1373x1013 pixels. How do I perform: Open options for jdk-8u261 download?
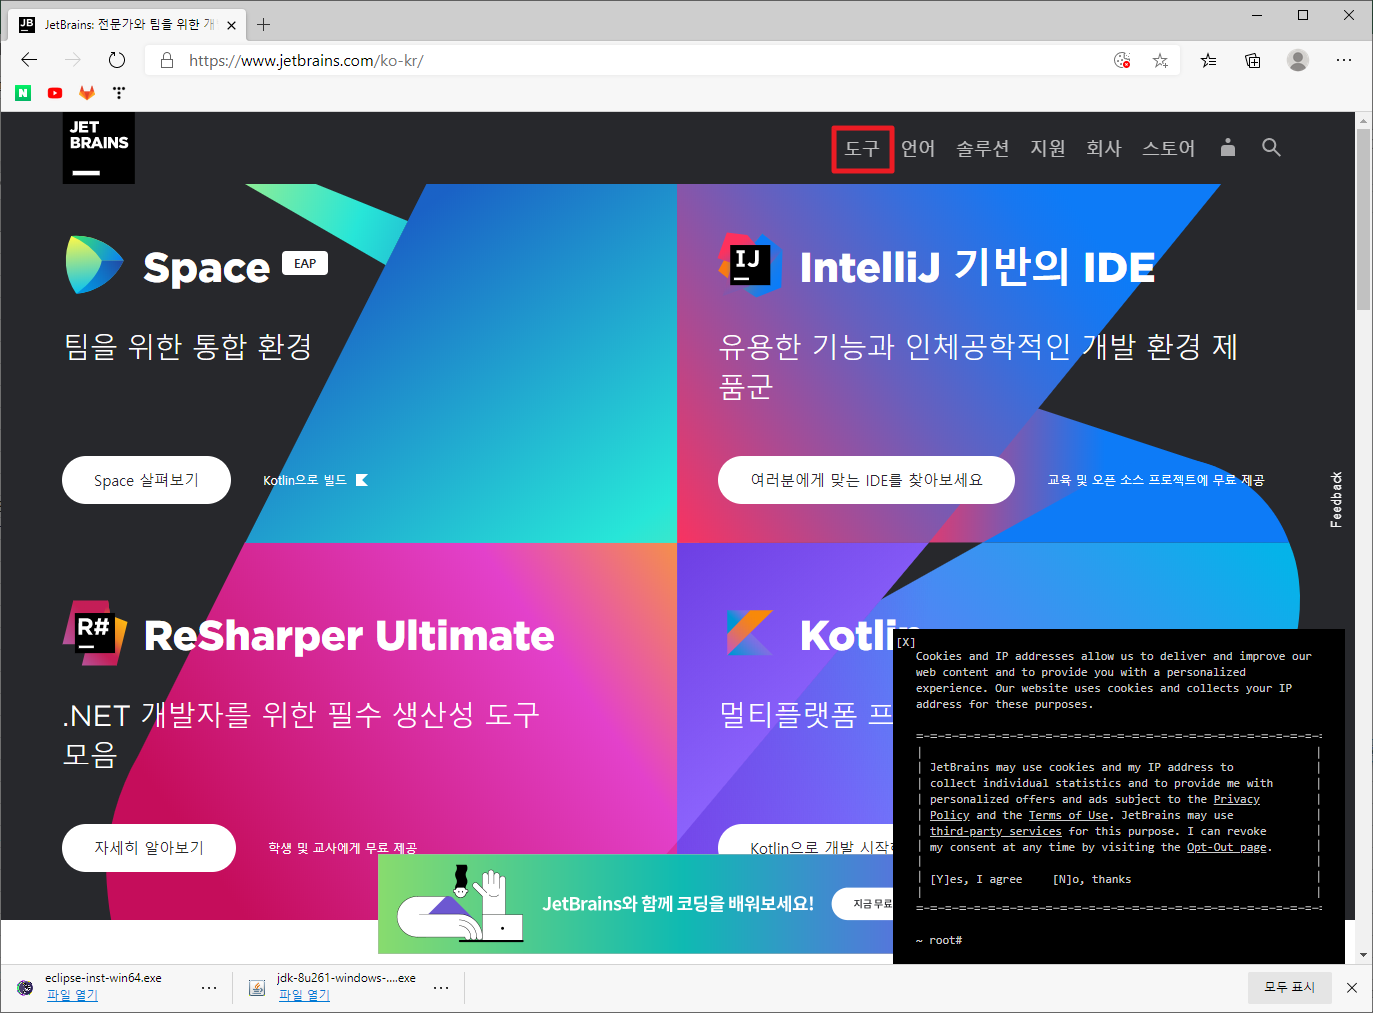coord(441,988)
